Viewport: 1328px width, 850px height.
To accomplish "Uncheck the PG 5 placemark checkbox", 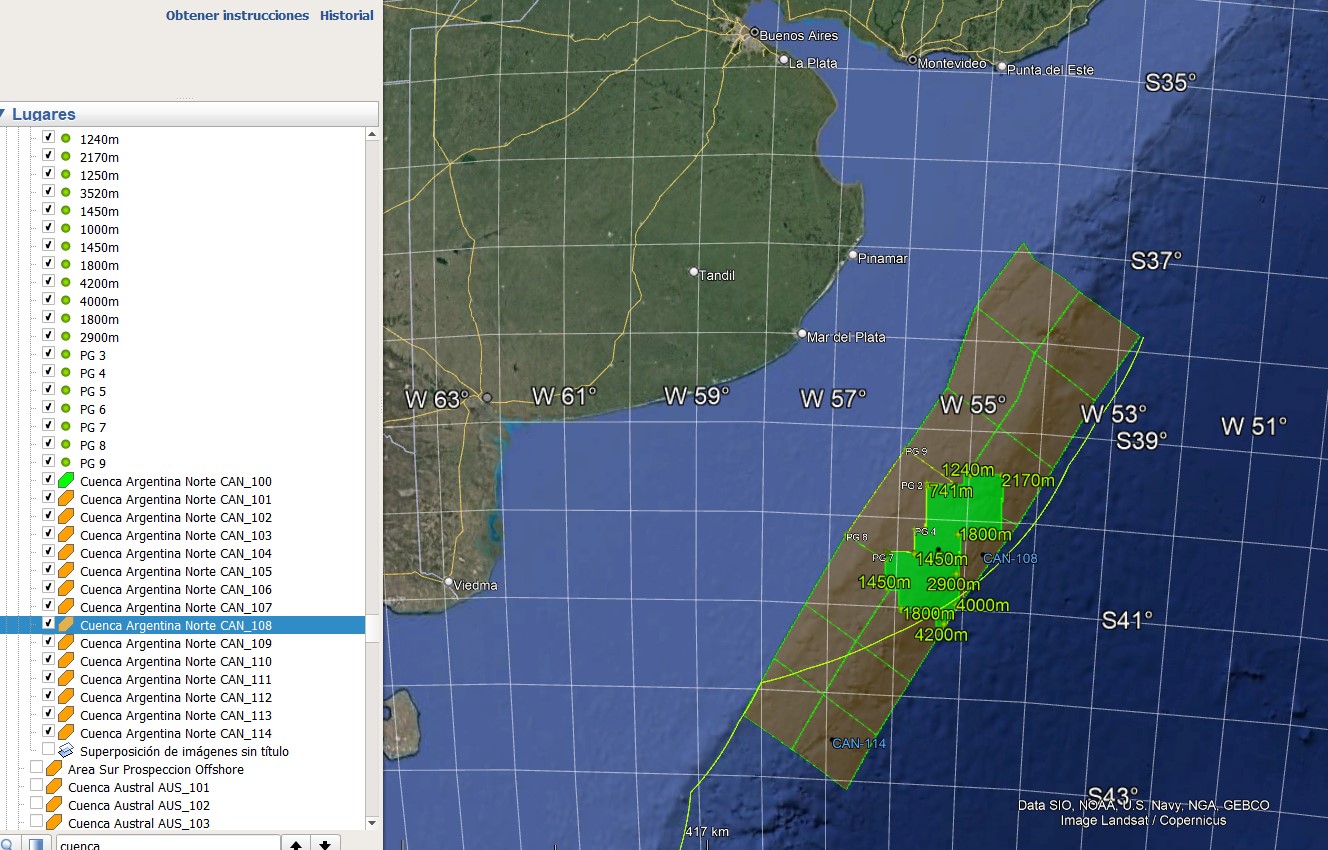I will pyautogui.click(x=48, y=390).
